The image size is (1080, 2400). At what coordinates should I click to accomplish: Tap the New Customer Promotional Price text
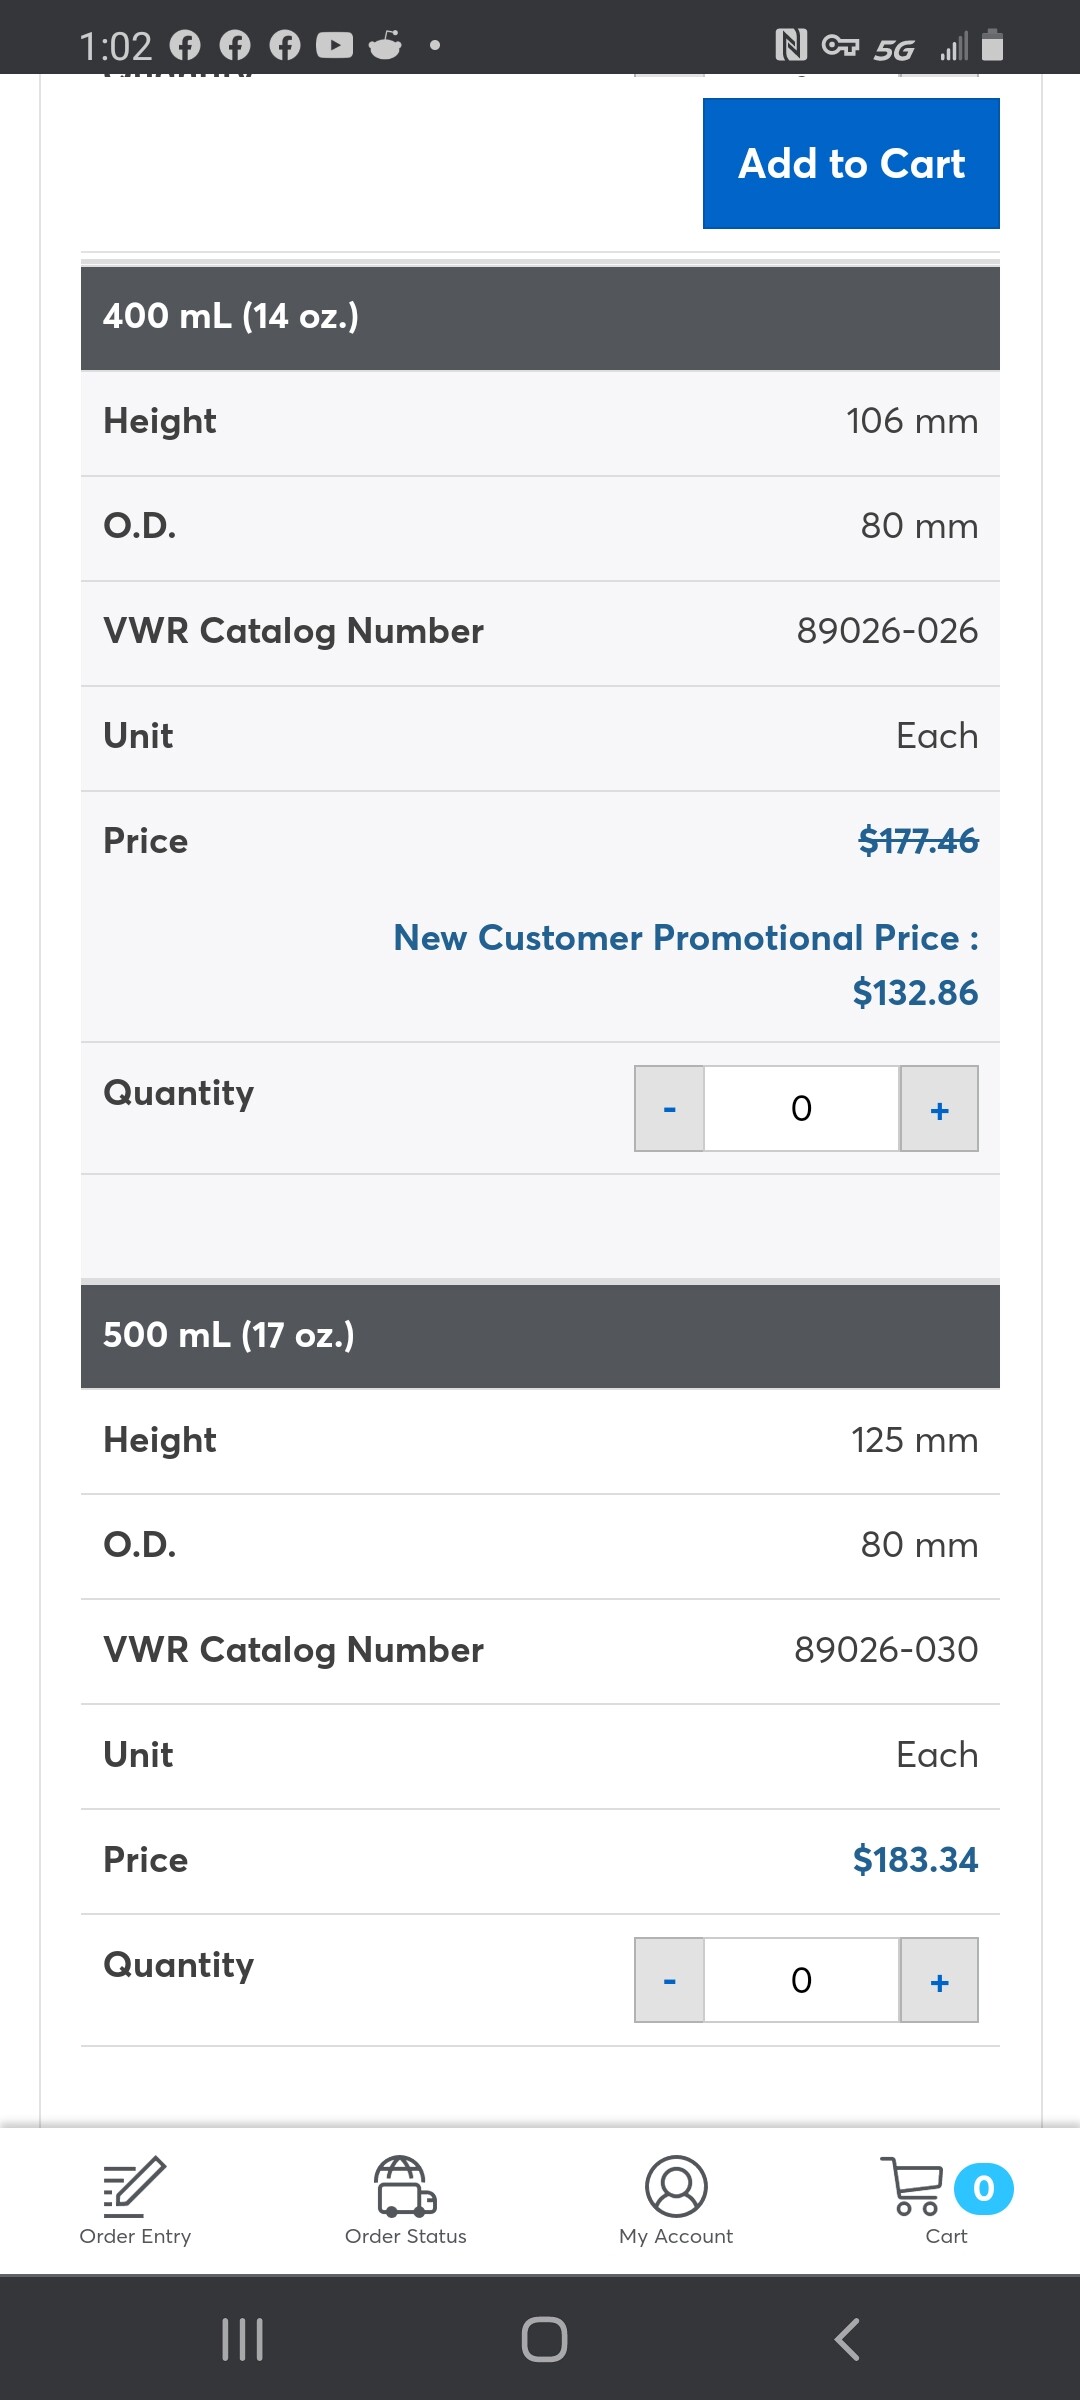pos(685,938)
